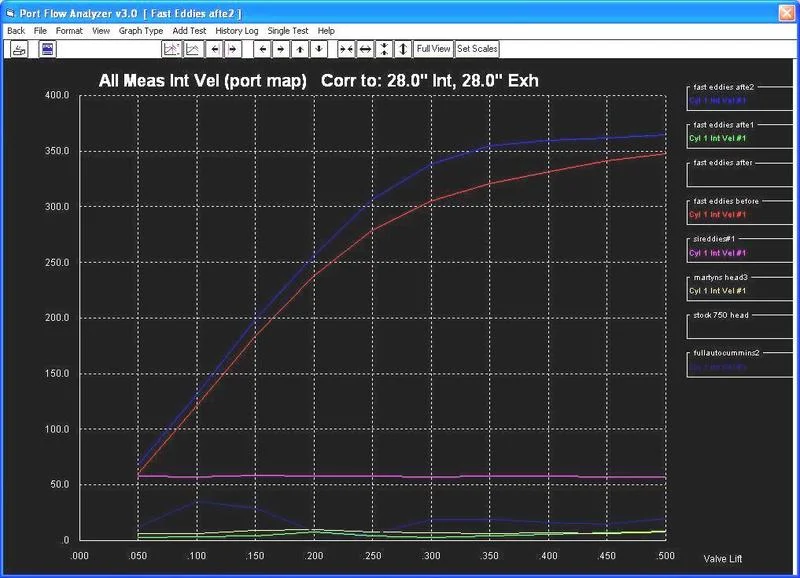Click the screen/display icon next to print
The height and width of the screenshot is (578, 800).
(46, 49)
